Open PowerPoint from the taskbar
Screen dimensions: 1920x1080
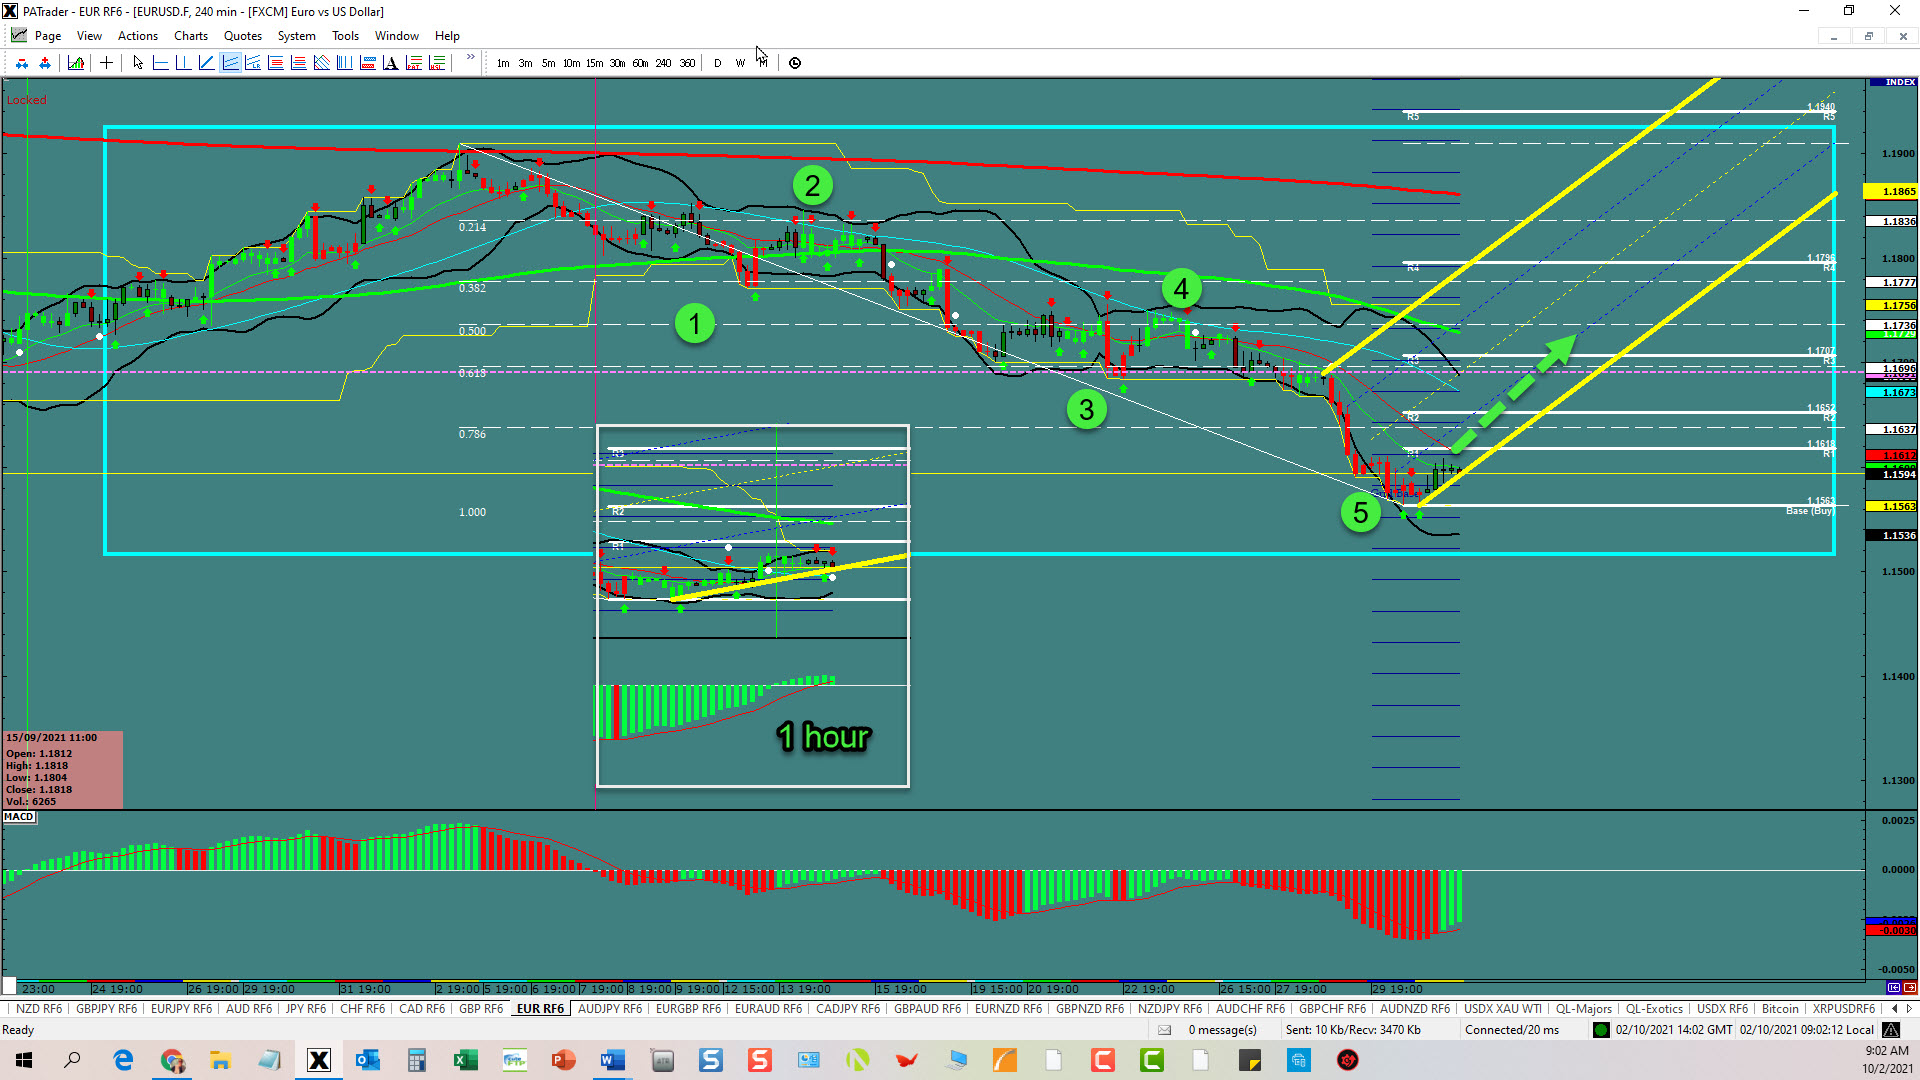(x=563, y=1060)
